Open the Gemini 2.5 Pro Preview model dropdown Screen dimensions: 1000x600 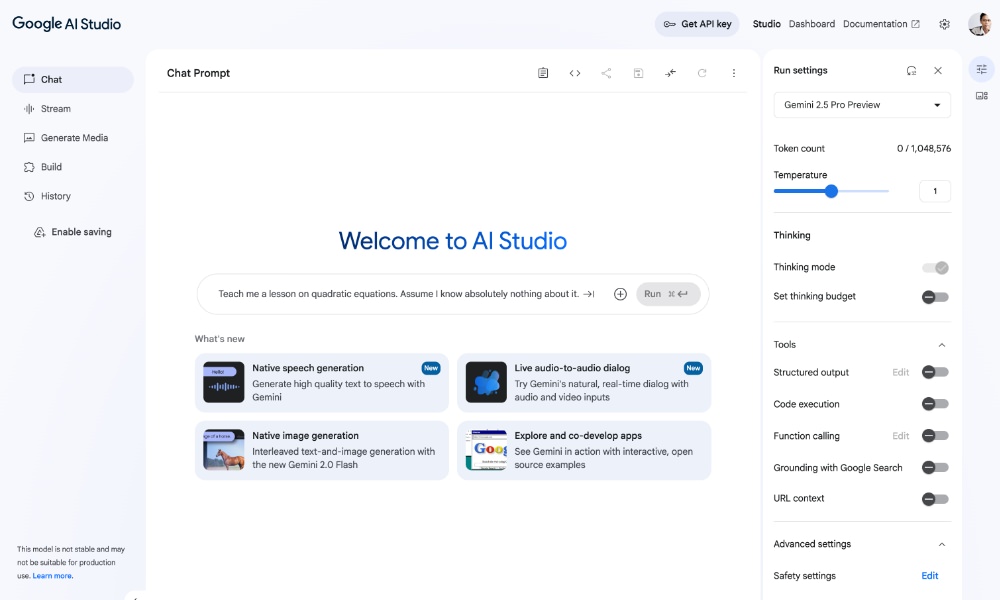point(861,104)
